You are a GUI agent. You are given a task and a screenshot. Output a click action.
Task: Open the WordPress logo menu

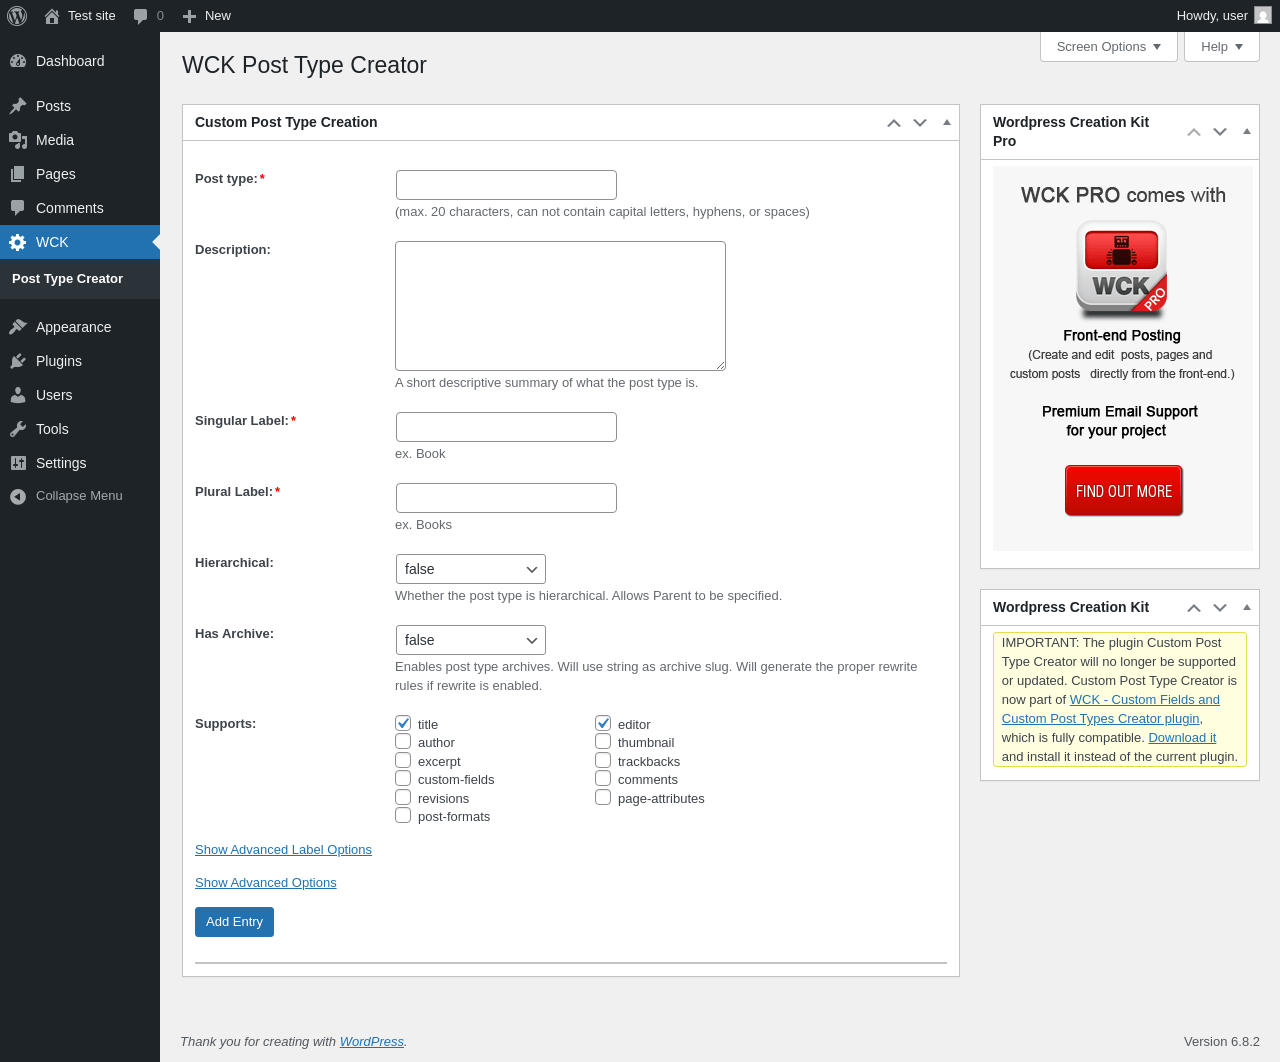[17, 16]
